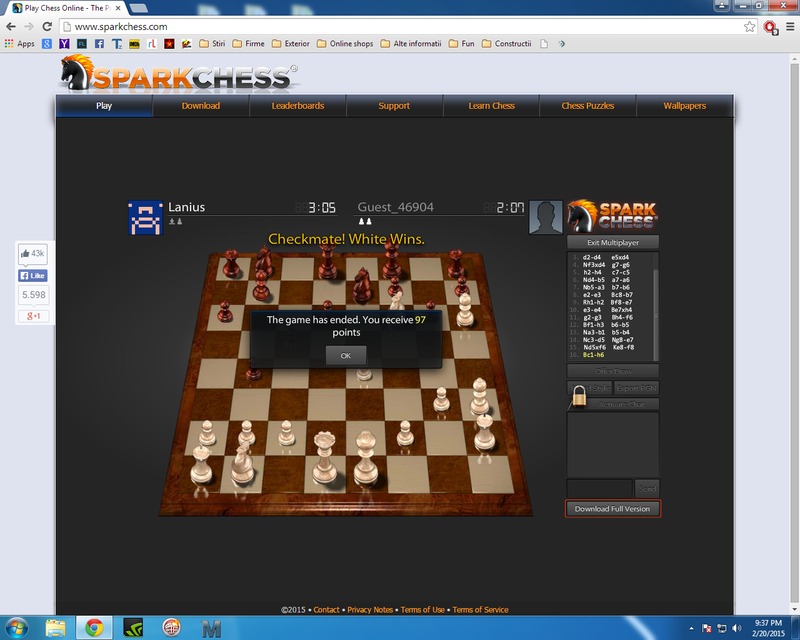Click Lanius's blue pixel avatar
Screen dimensions: 800x640
click(x=145, y=217)
